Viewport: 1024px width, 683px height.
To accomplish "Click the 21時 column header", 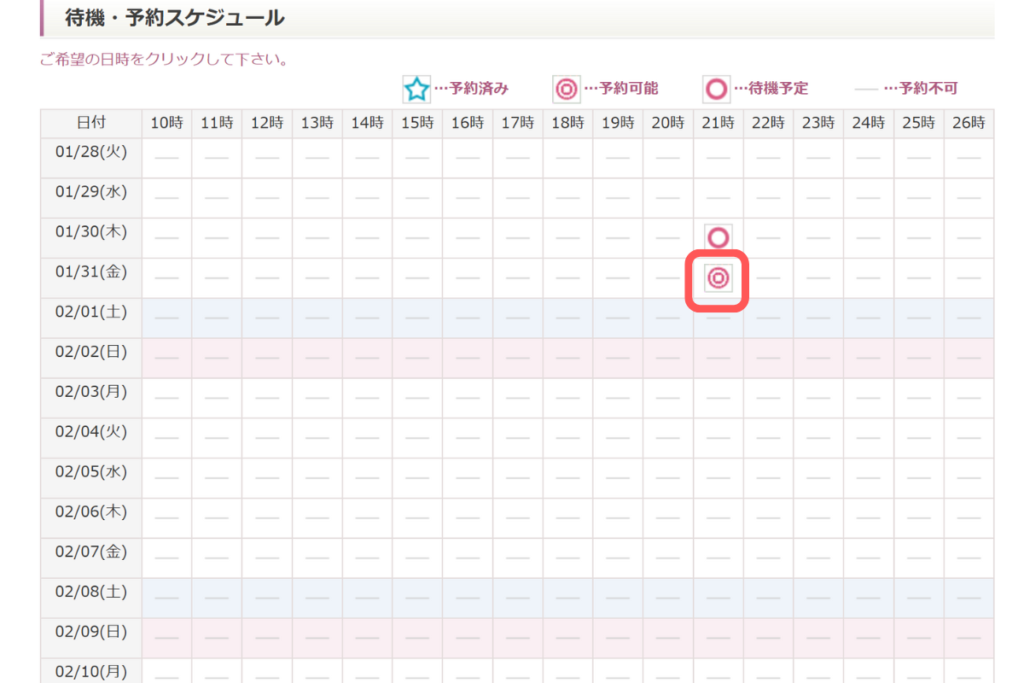I will click(718, 123).
